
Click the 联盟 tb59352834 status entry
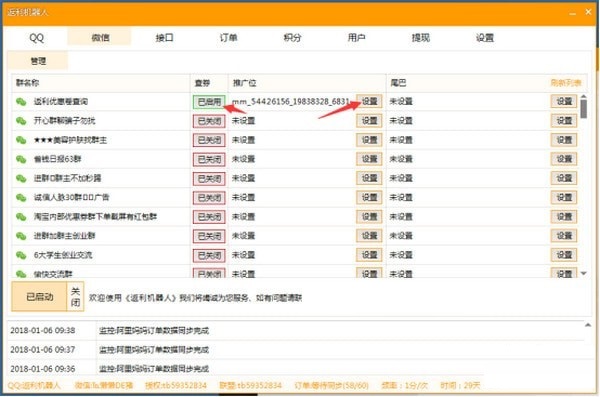coord(250,385)
